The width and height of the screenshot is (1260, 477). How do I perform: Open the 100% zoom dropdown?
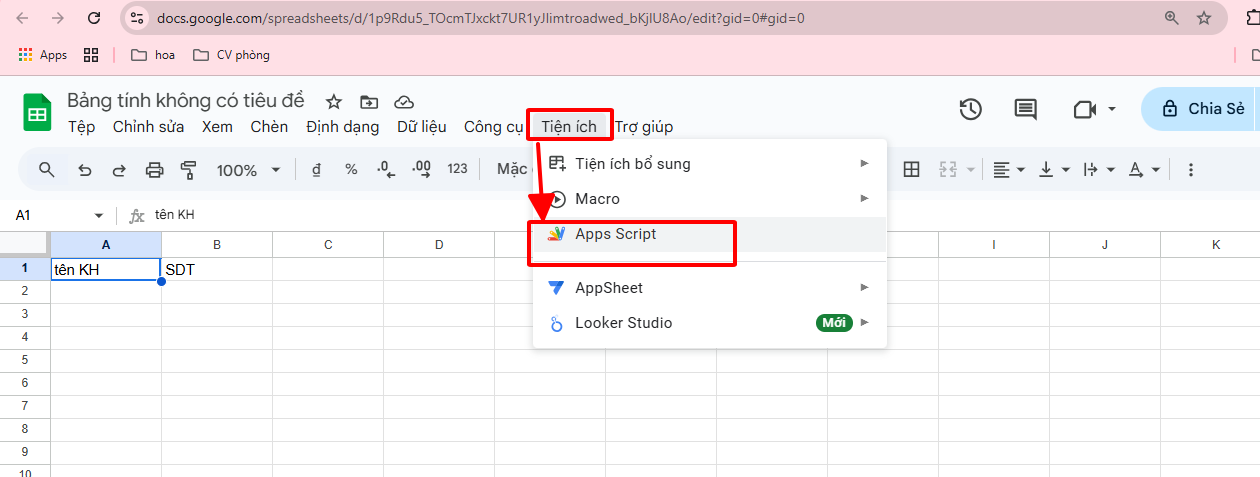[x=248, y=170]
